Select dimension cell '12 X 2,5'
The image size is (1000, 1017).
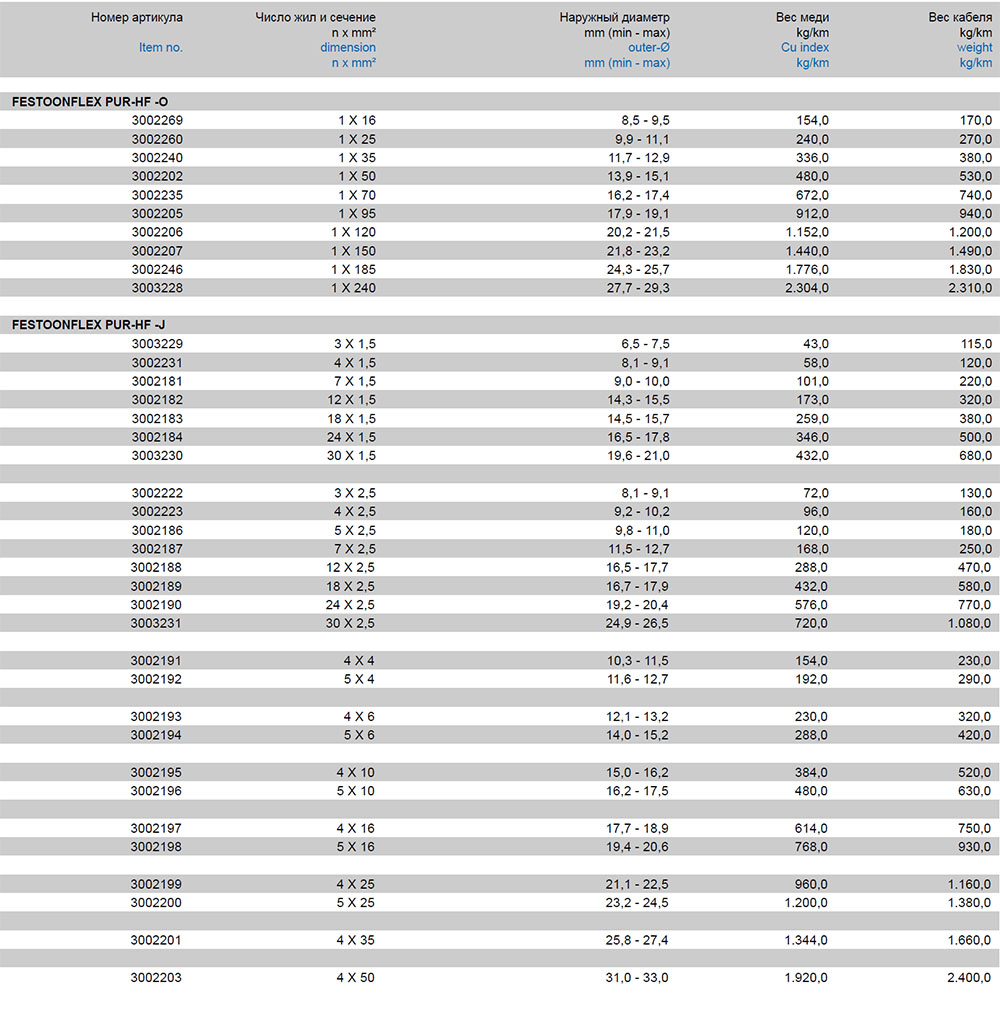click(350, 568)
